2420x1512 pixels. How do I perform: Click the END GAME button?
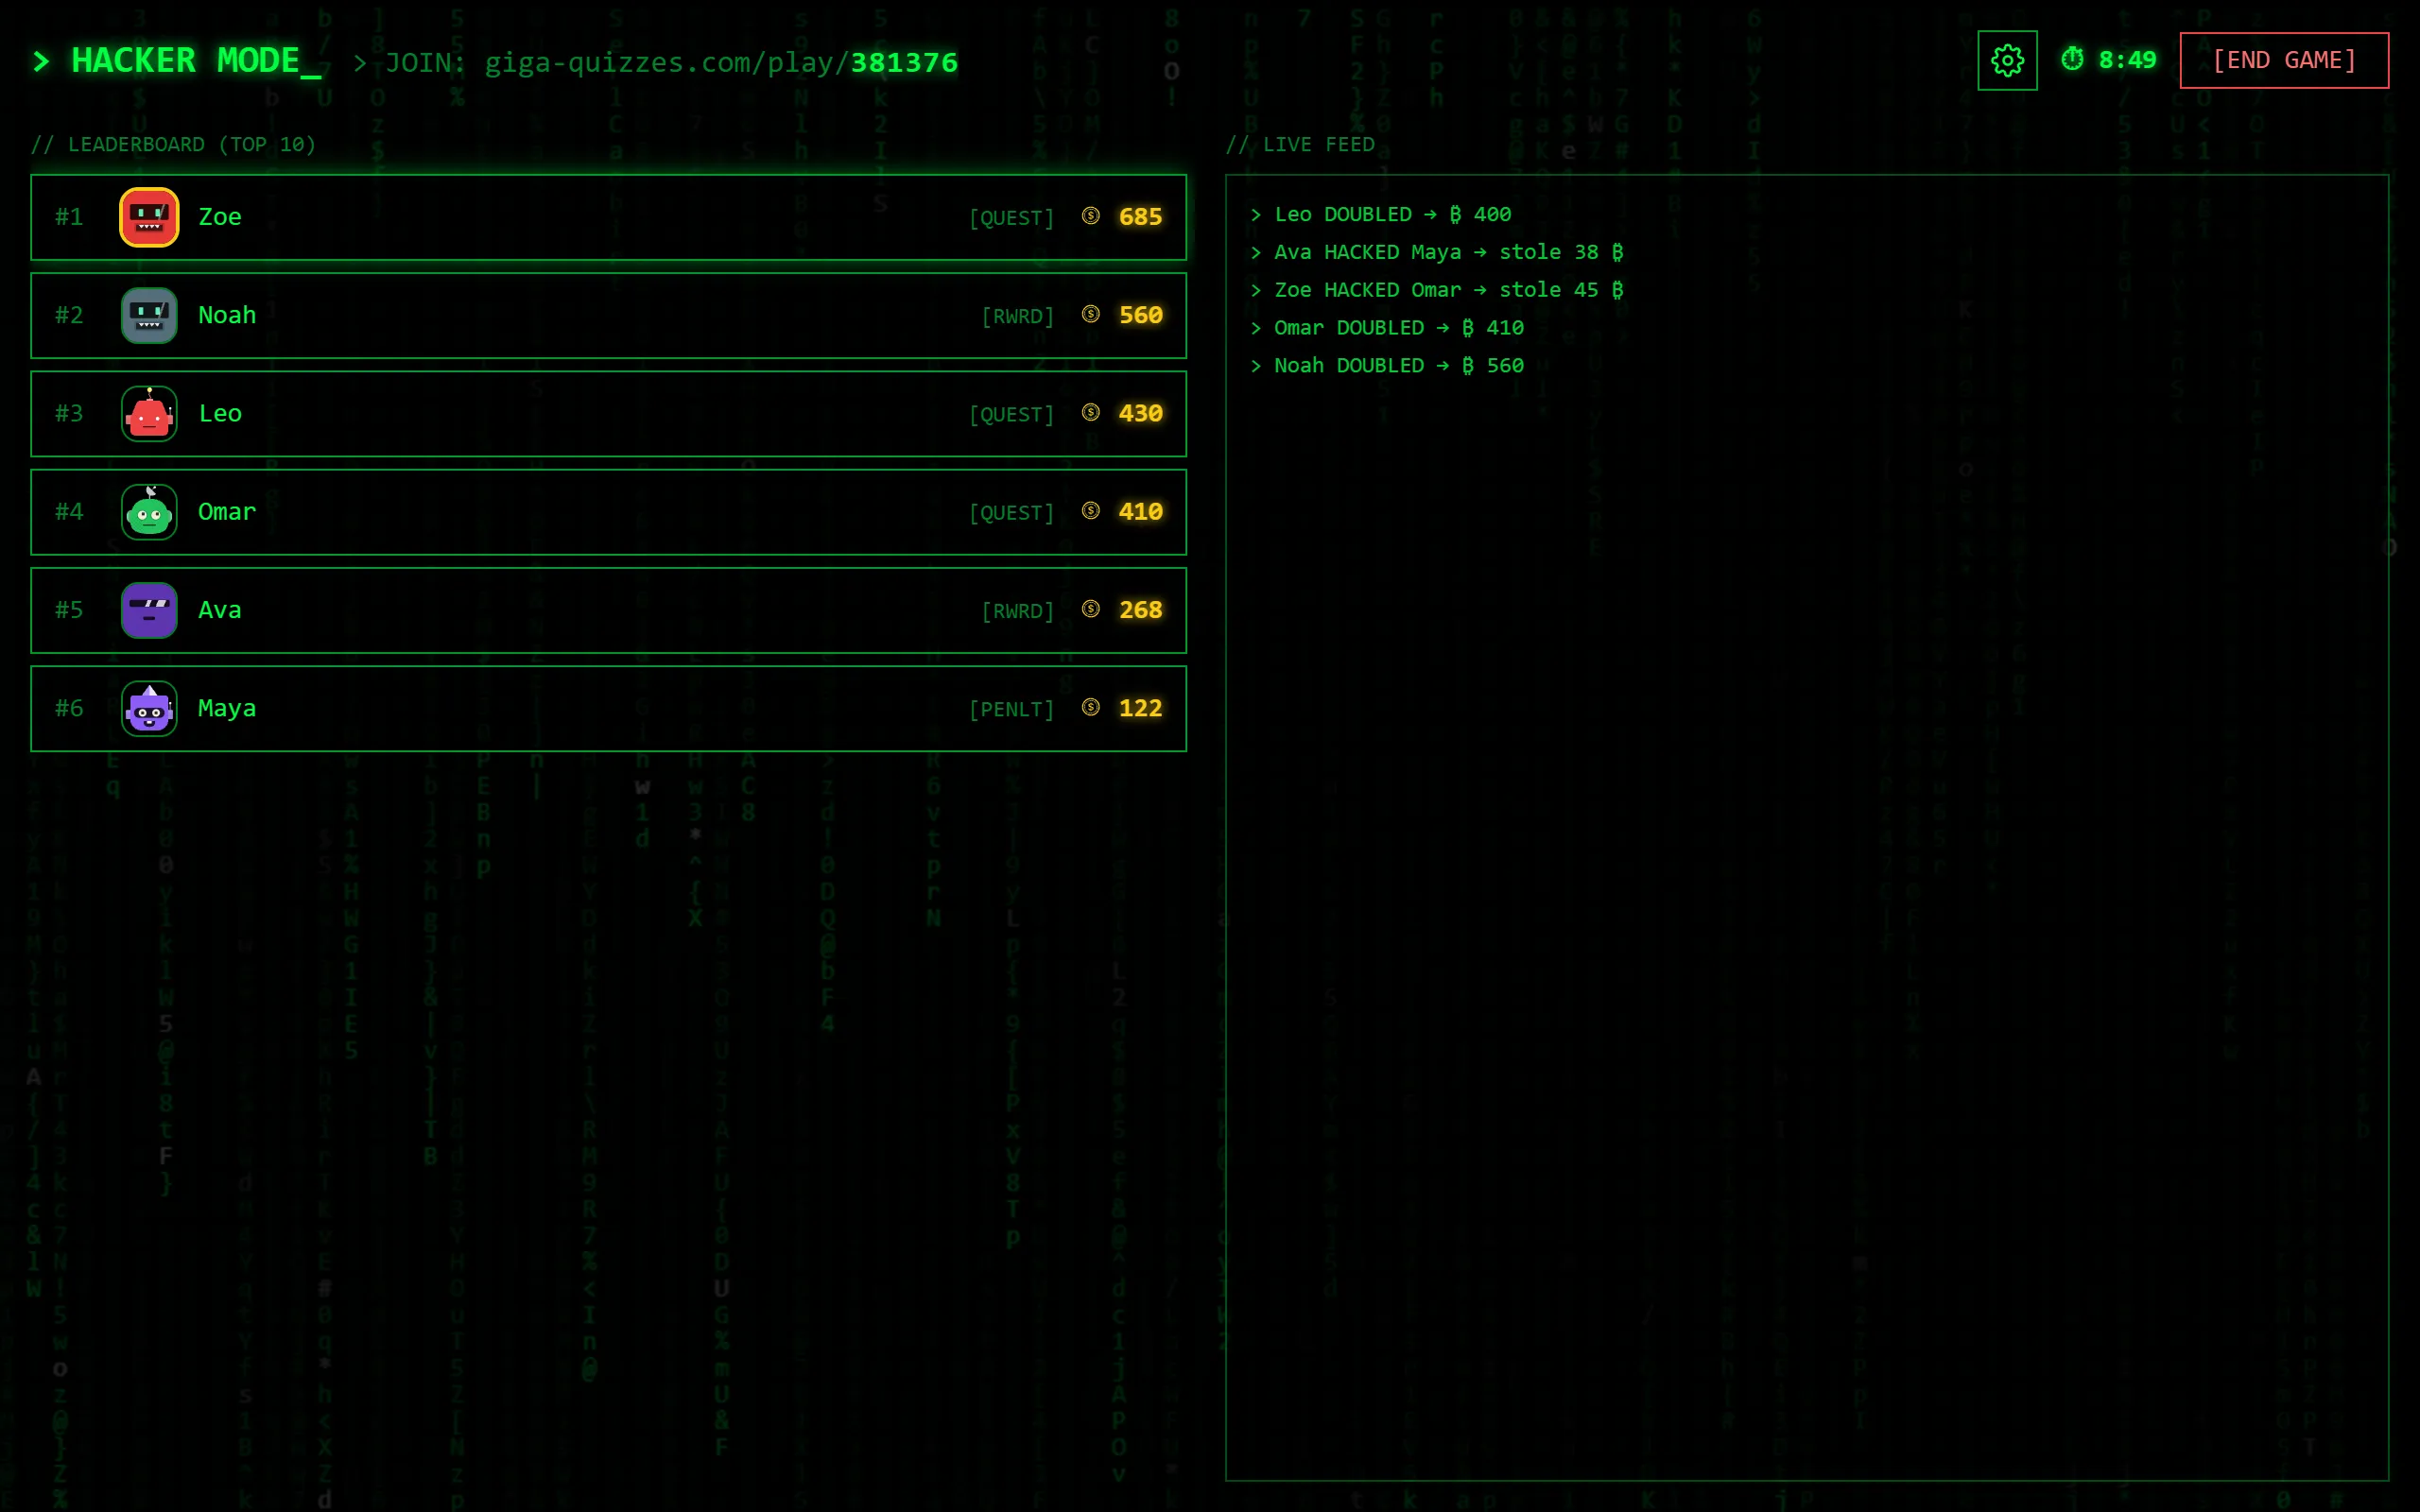tap(2284, 61)
